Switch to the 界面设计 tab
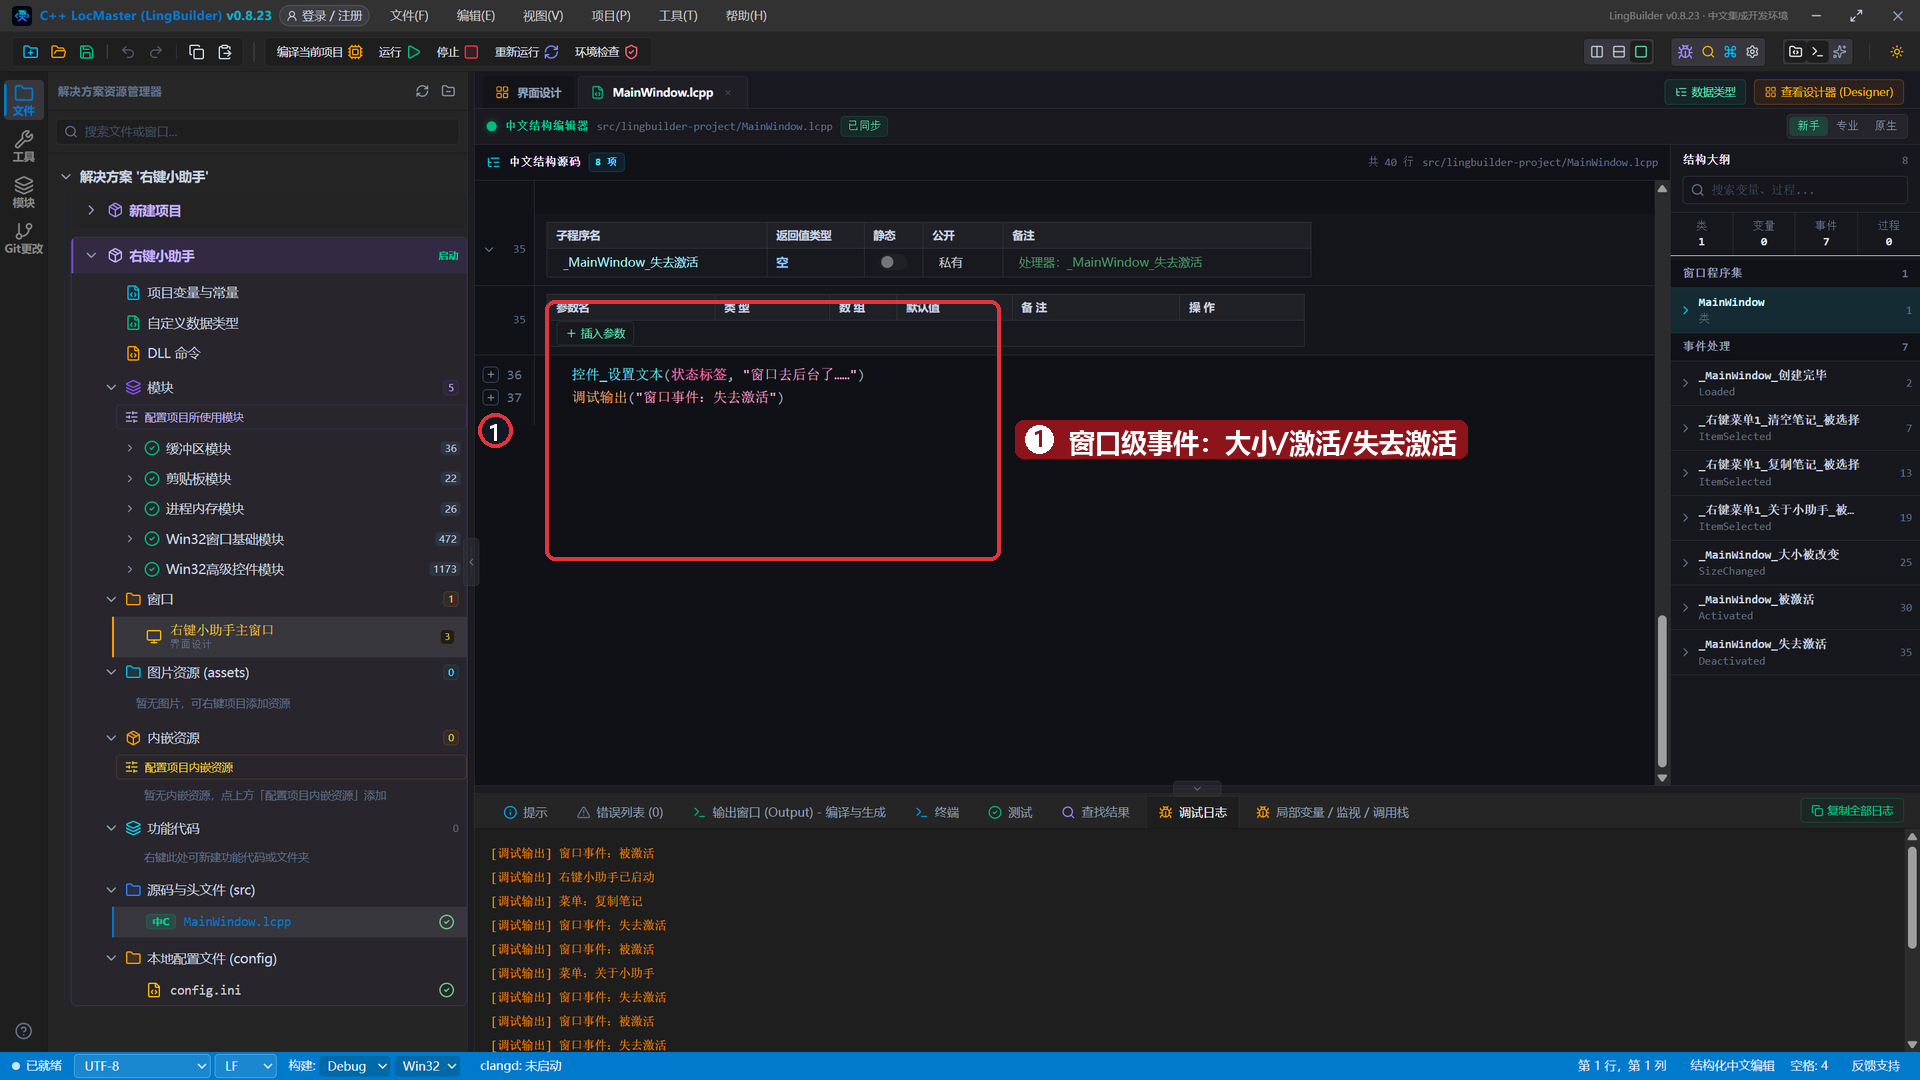The width and height of the screenshot is (1920, 1080). point(529,93)
